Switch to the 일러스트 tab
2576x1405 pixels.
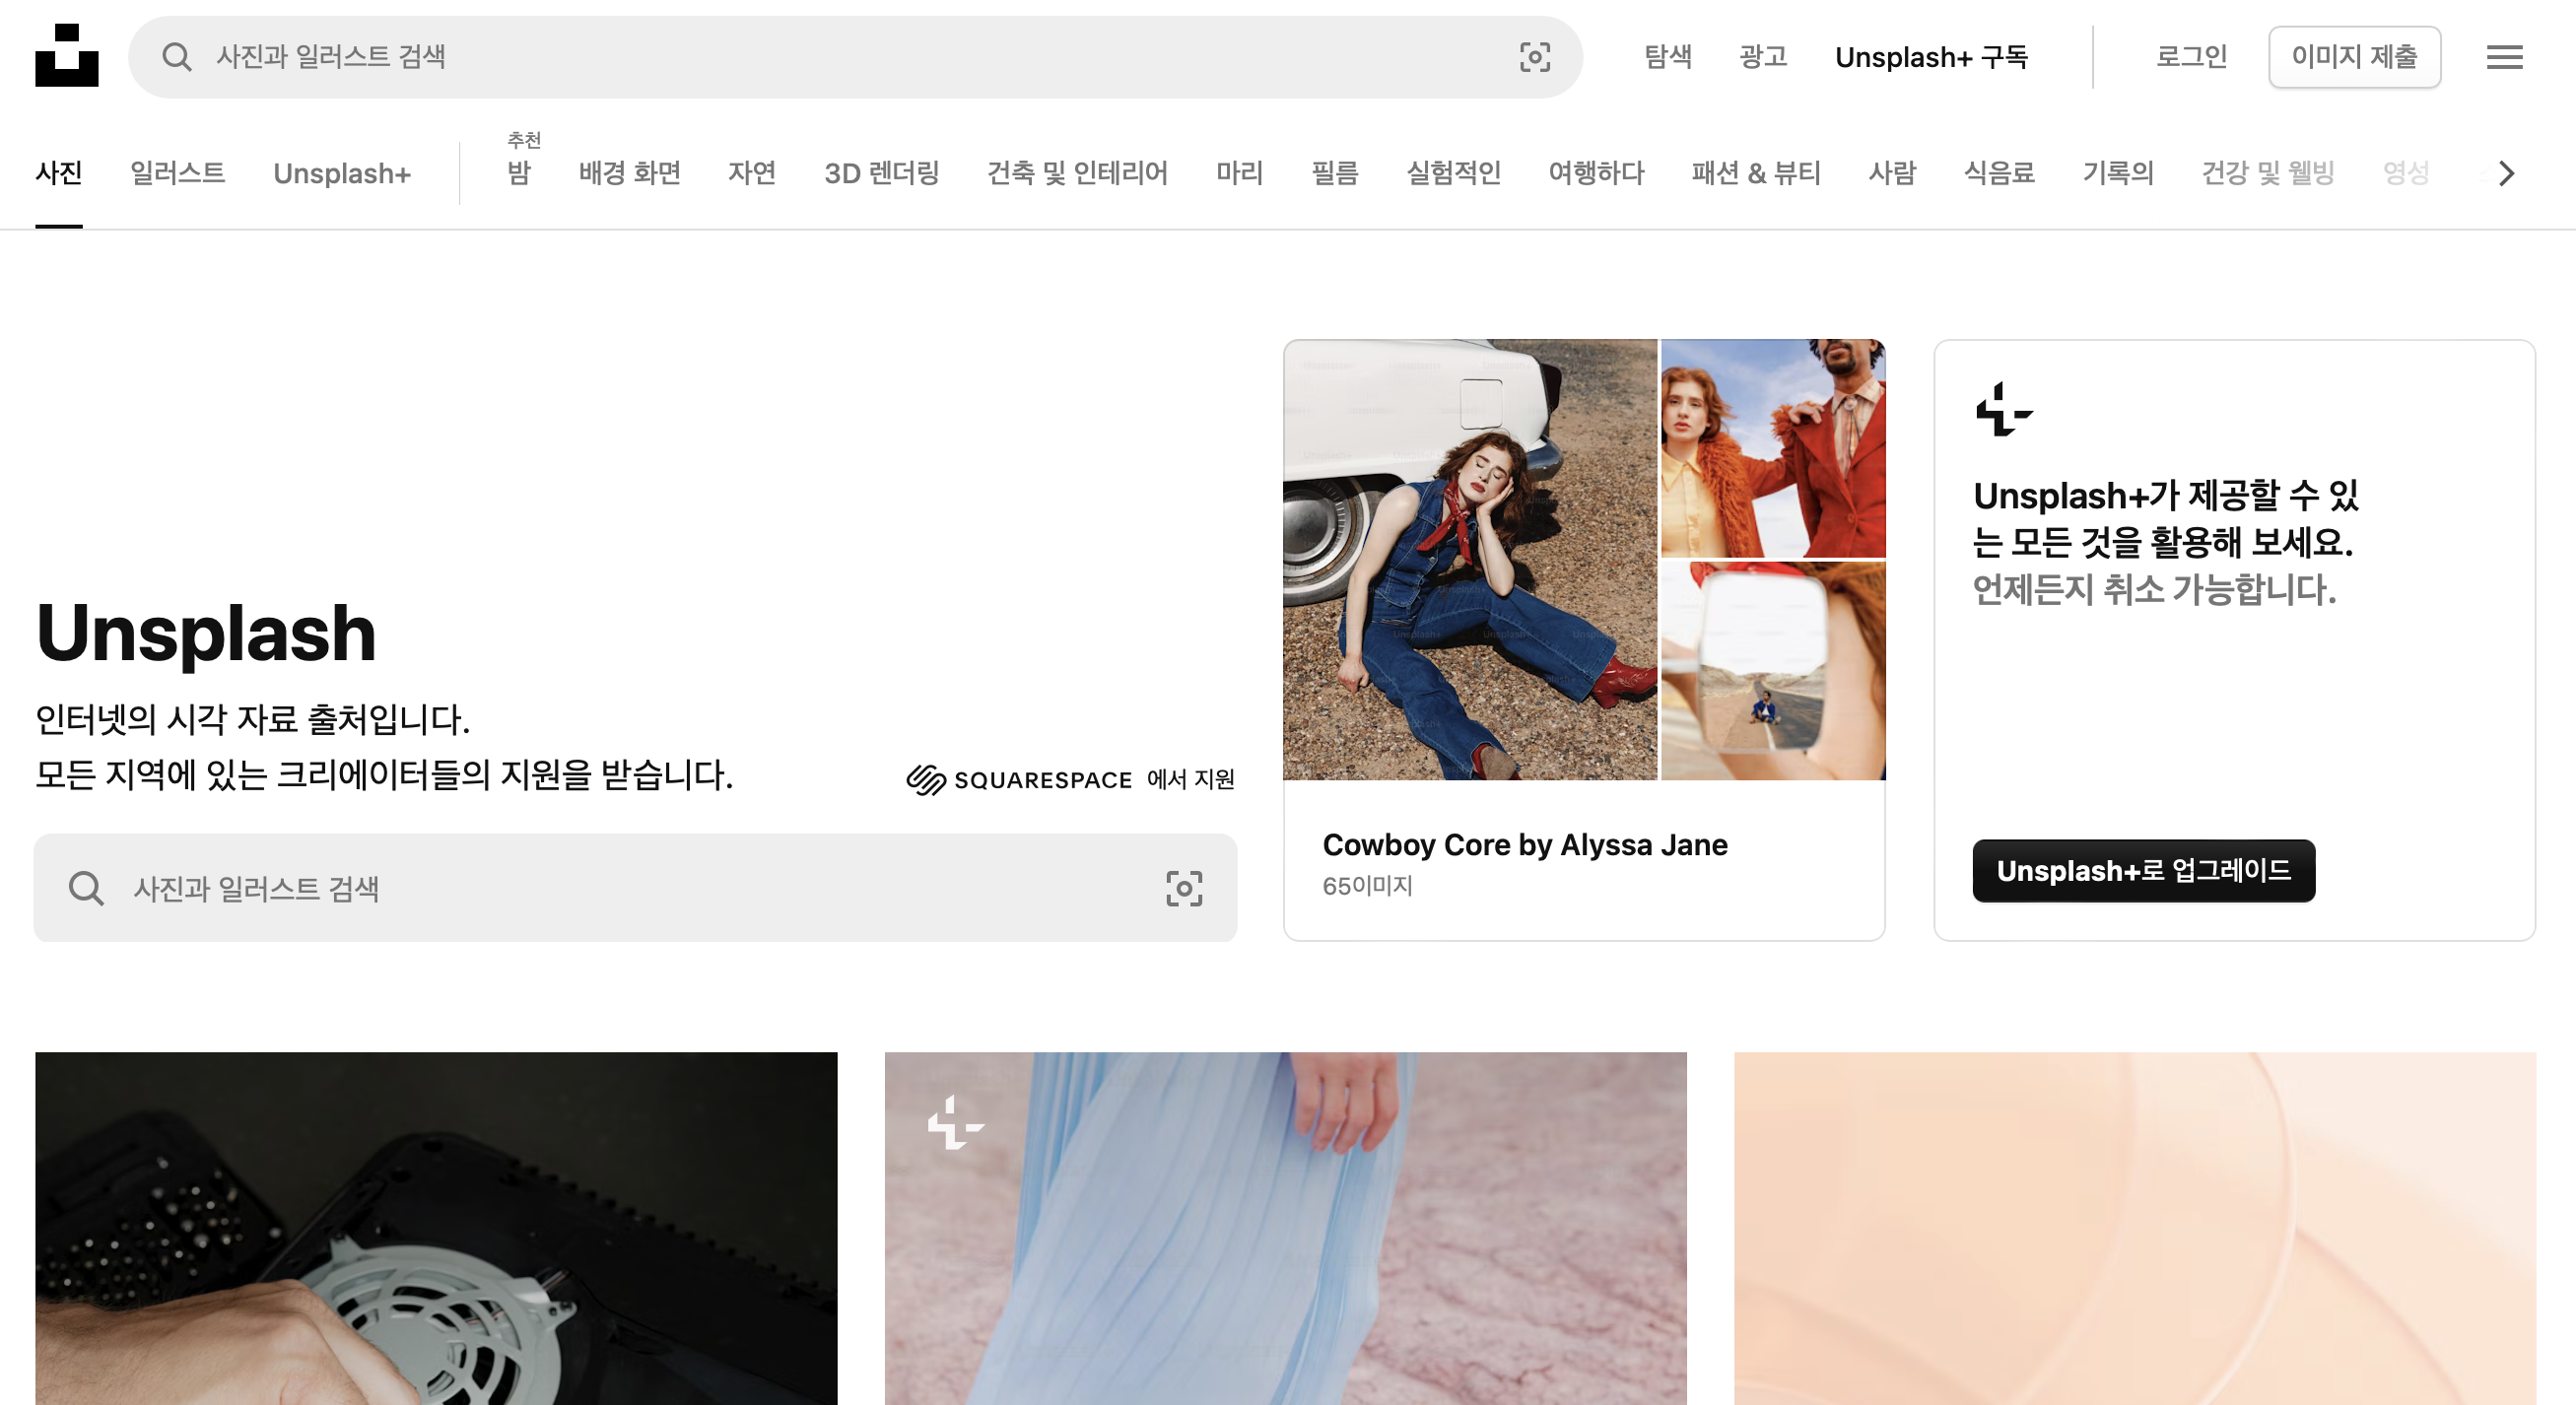[177, 173]
